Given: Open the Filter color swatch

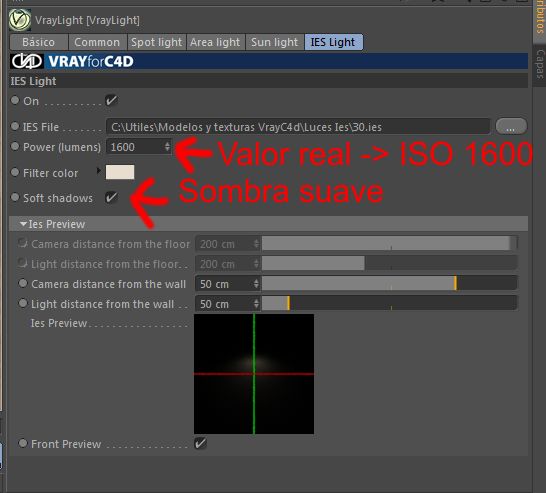Looking at the screenshot, I should (x=120, y=172).
